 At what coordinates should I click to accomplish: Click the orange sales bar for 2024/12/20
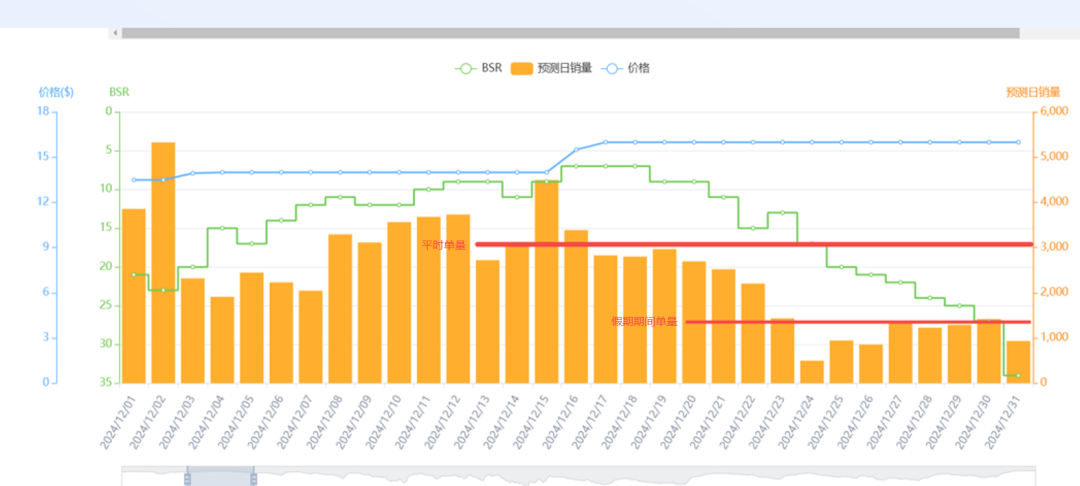pyautogui.click(x=694, y=322)
